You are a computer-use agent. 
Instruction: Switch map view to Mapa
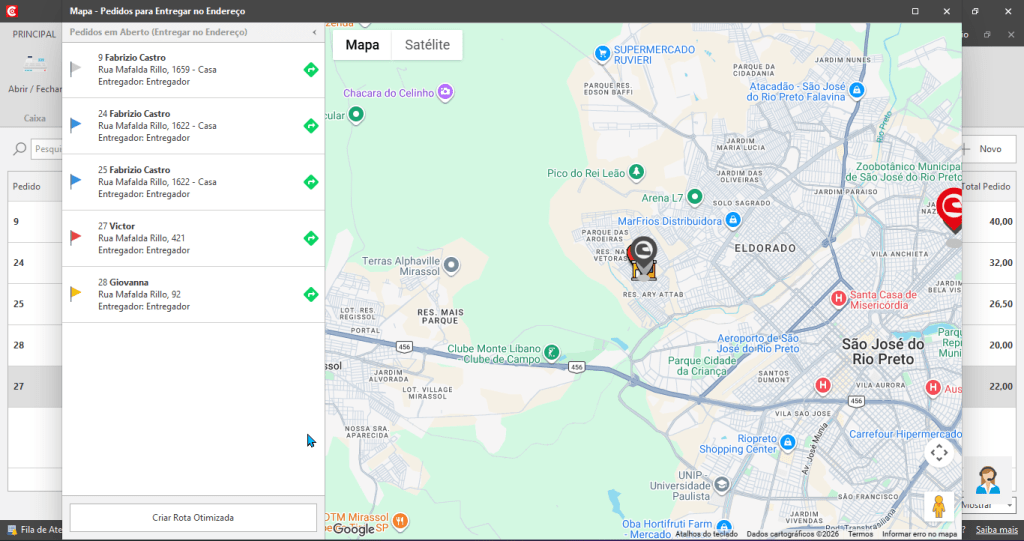[362, 44]
